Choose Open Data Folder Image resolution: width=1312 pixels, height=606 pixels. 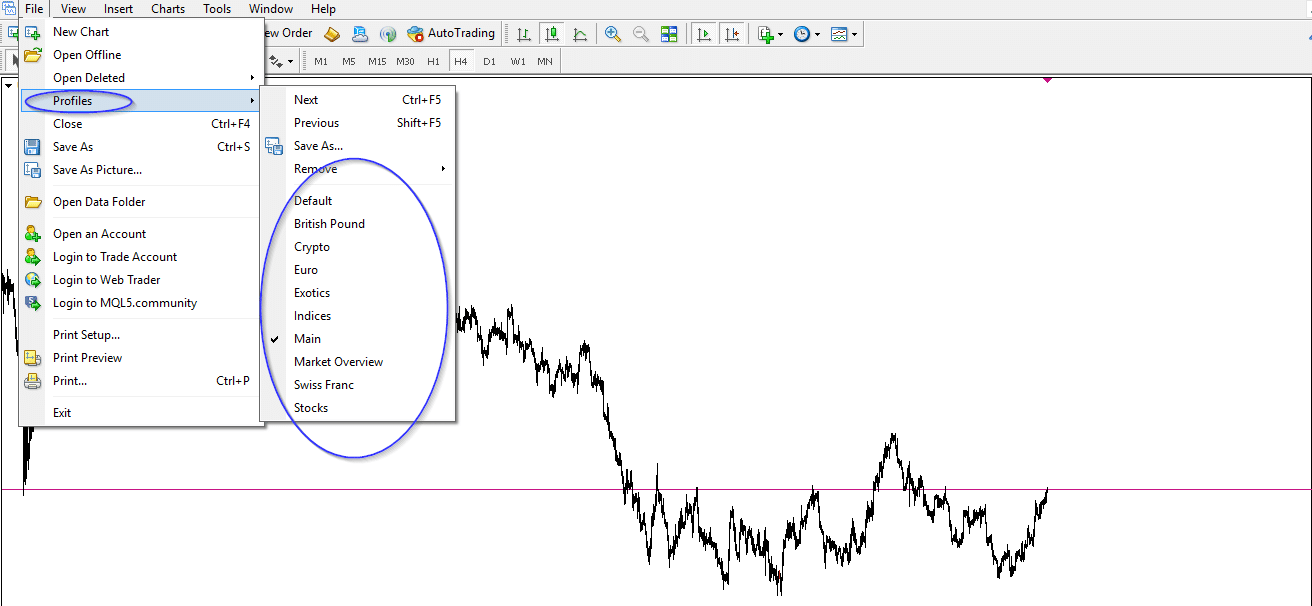coord(141,202)
